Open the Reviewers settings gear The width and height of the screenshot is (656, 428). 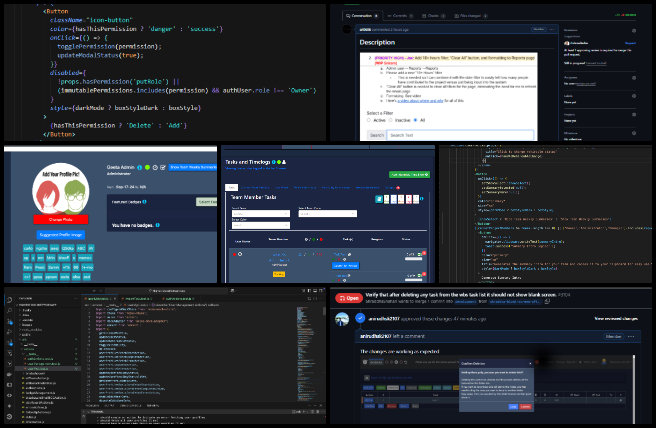(x=634, y=31)
